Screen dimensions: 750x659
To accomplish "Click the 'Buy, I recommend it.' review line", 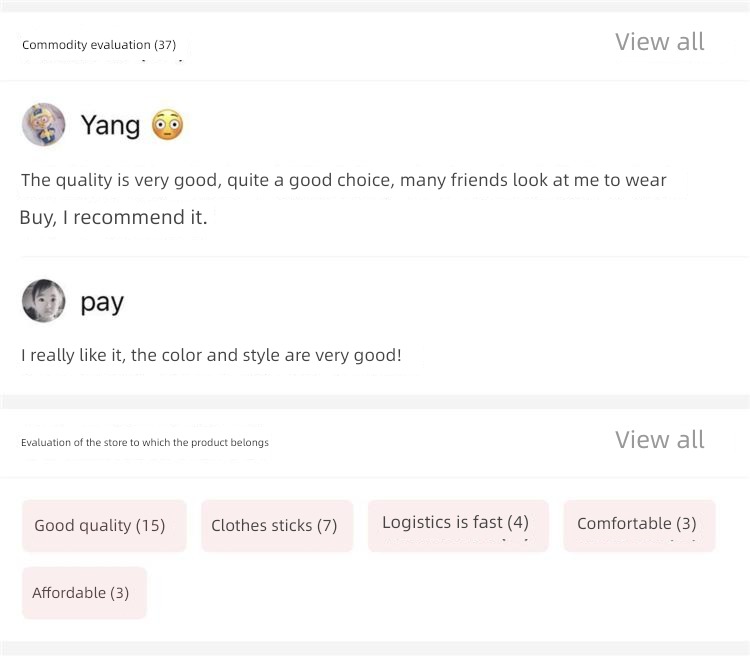I will [113, 218].
